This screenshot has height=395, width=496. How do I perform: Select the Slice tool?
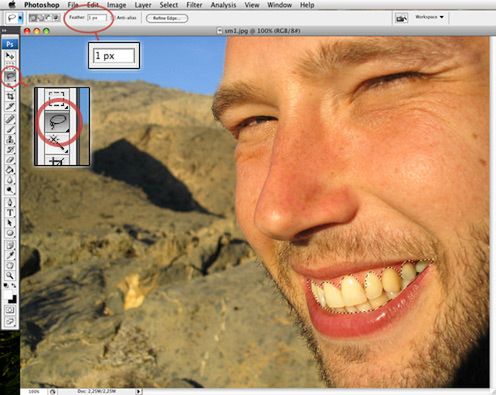10,107
